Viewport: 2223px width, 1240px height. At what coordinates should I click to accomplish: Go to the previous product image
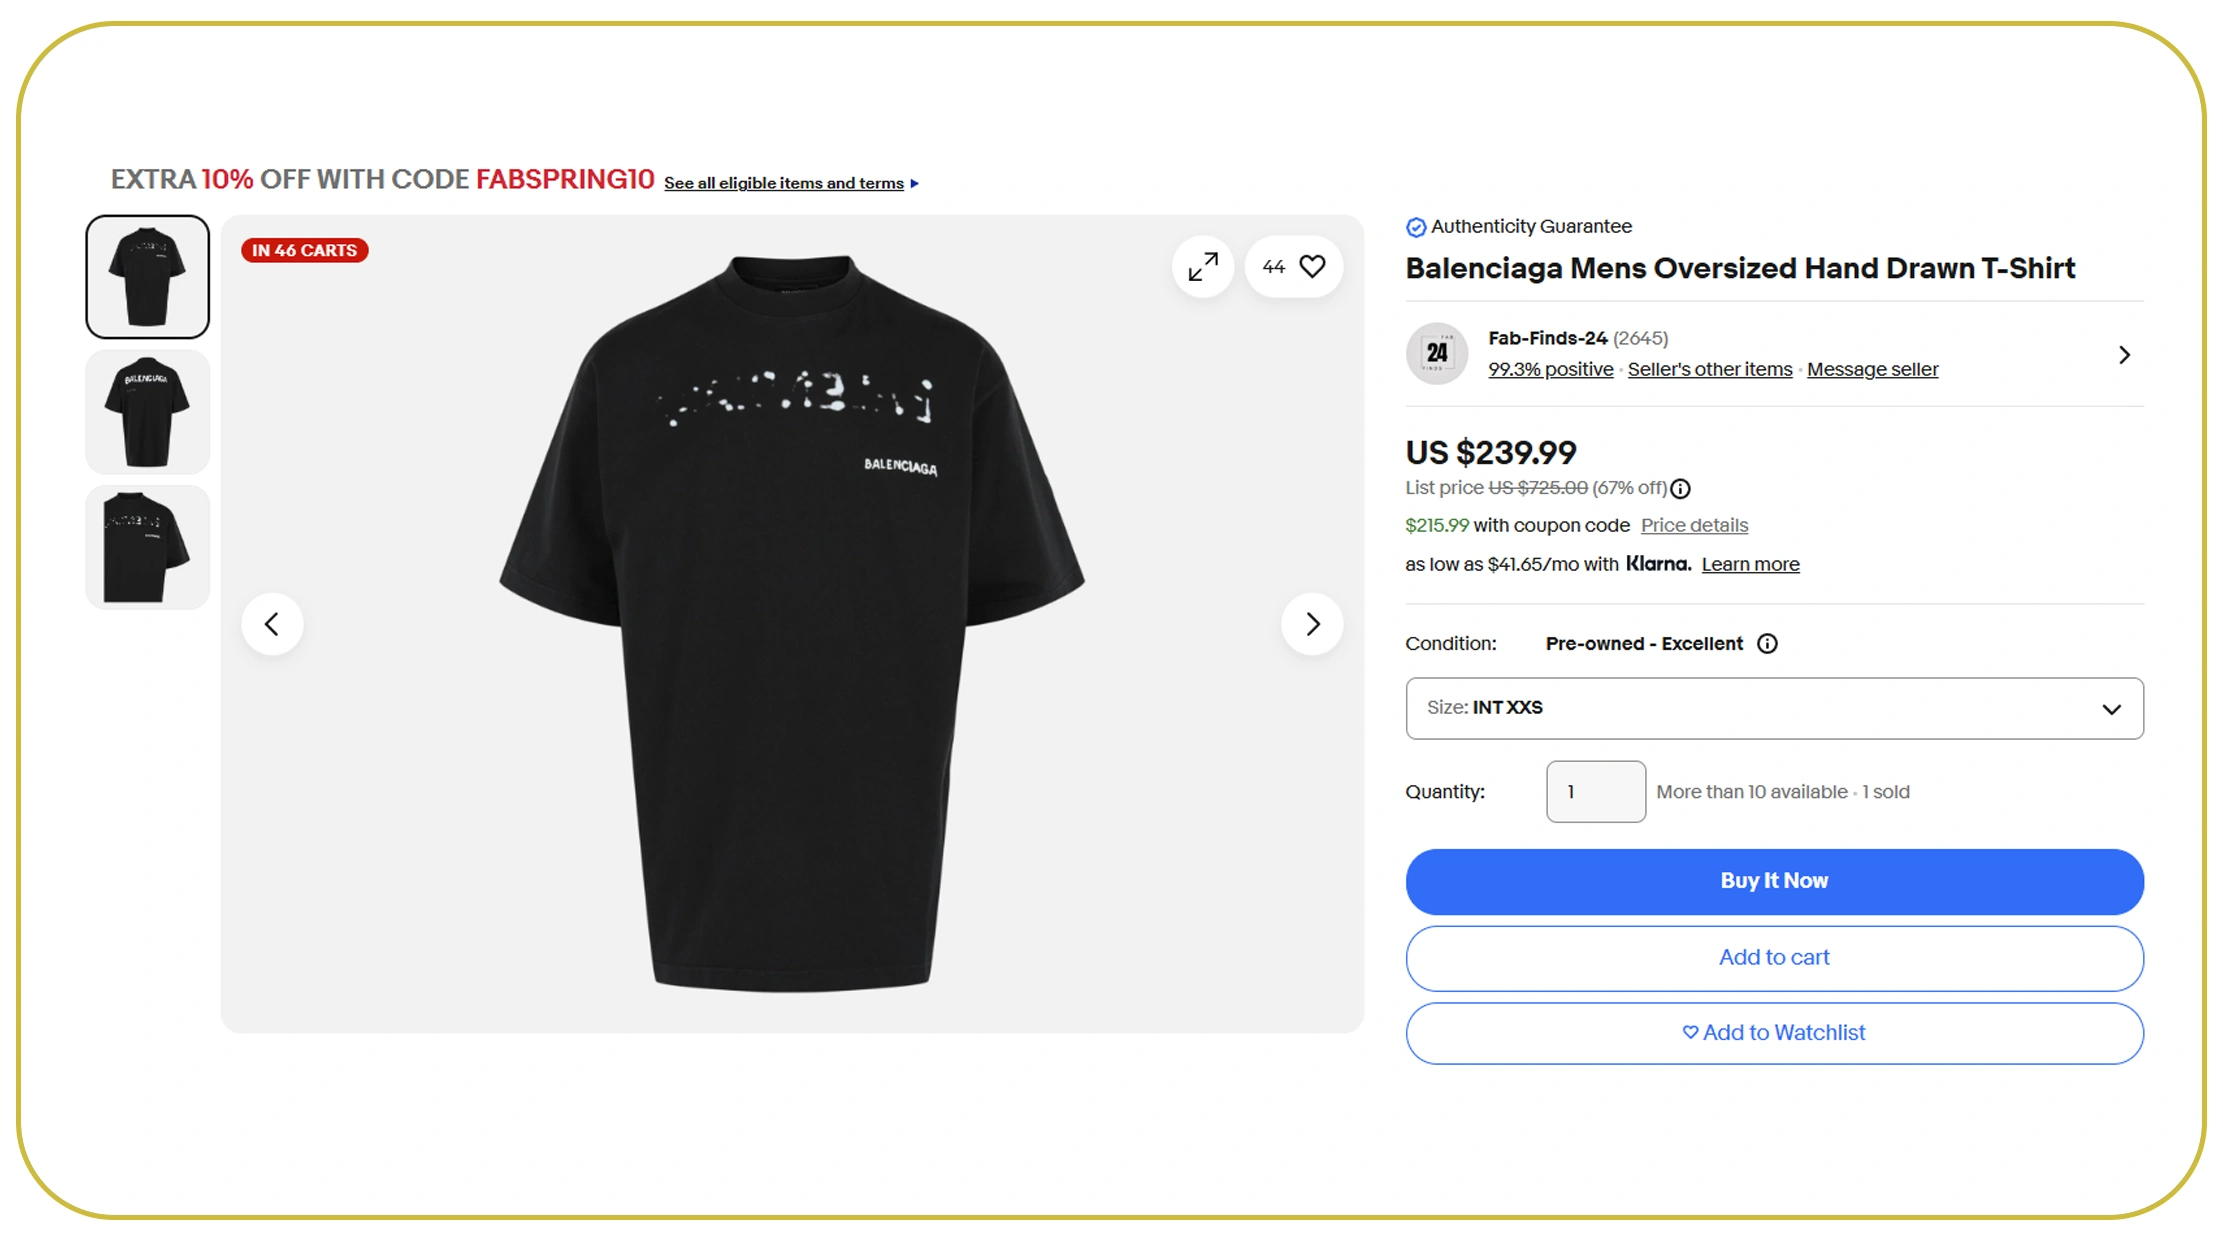[272, 624]
